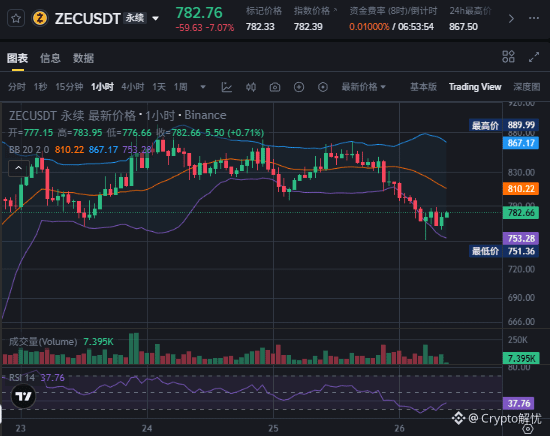Click the 标记价格 782.33 value
Viewport: 550px width, 436px height.
(x=260, y=27)
